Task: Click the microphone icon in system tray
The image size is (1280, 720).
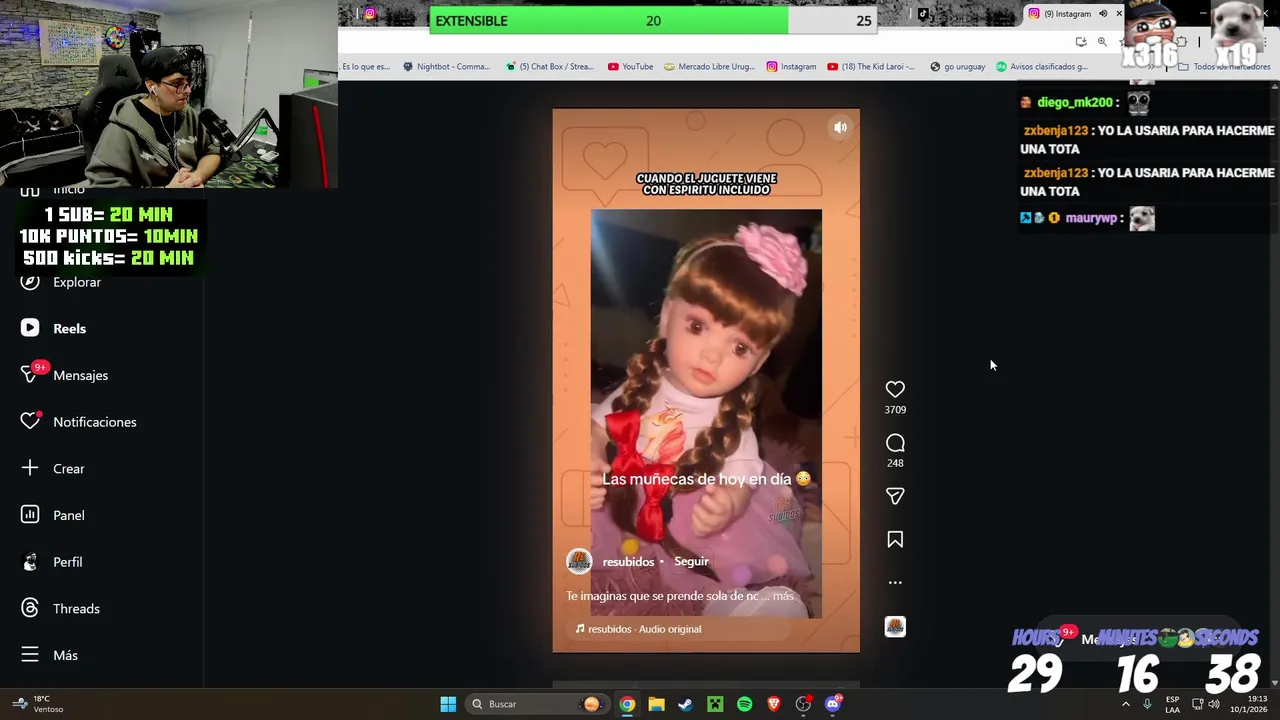Action: [x=1147, y=704]
